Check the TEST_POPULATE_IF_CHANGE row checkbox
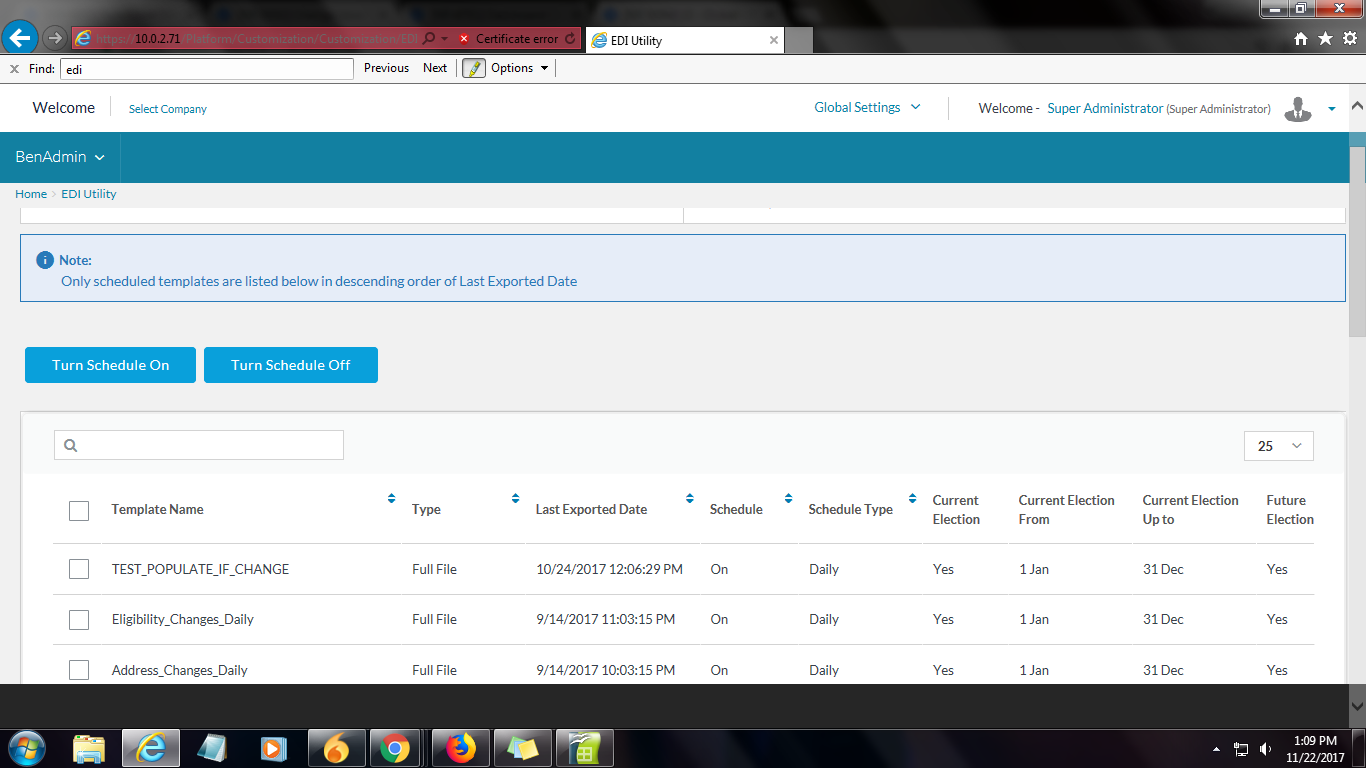Screen dimensions: 1366x768 pos(79,569)
